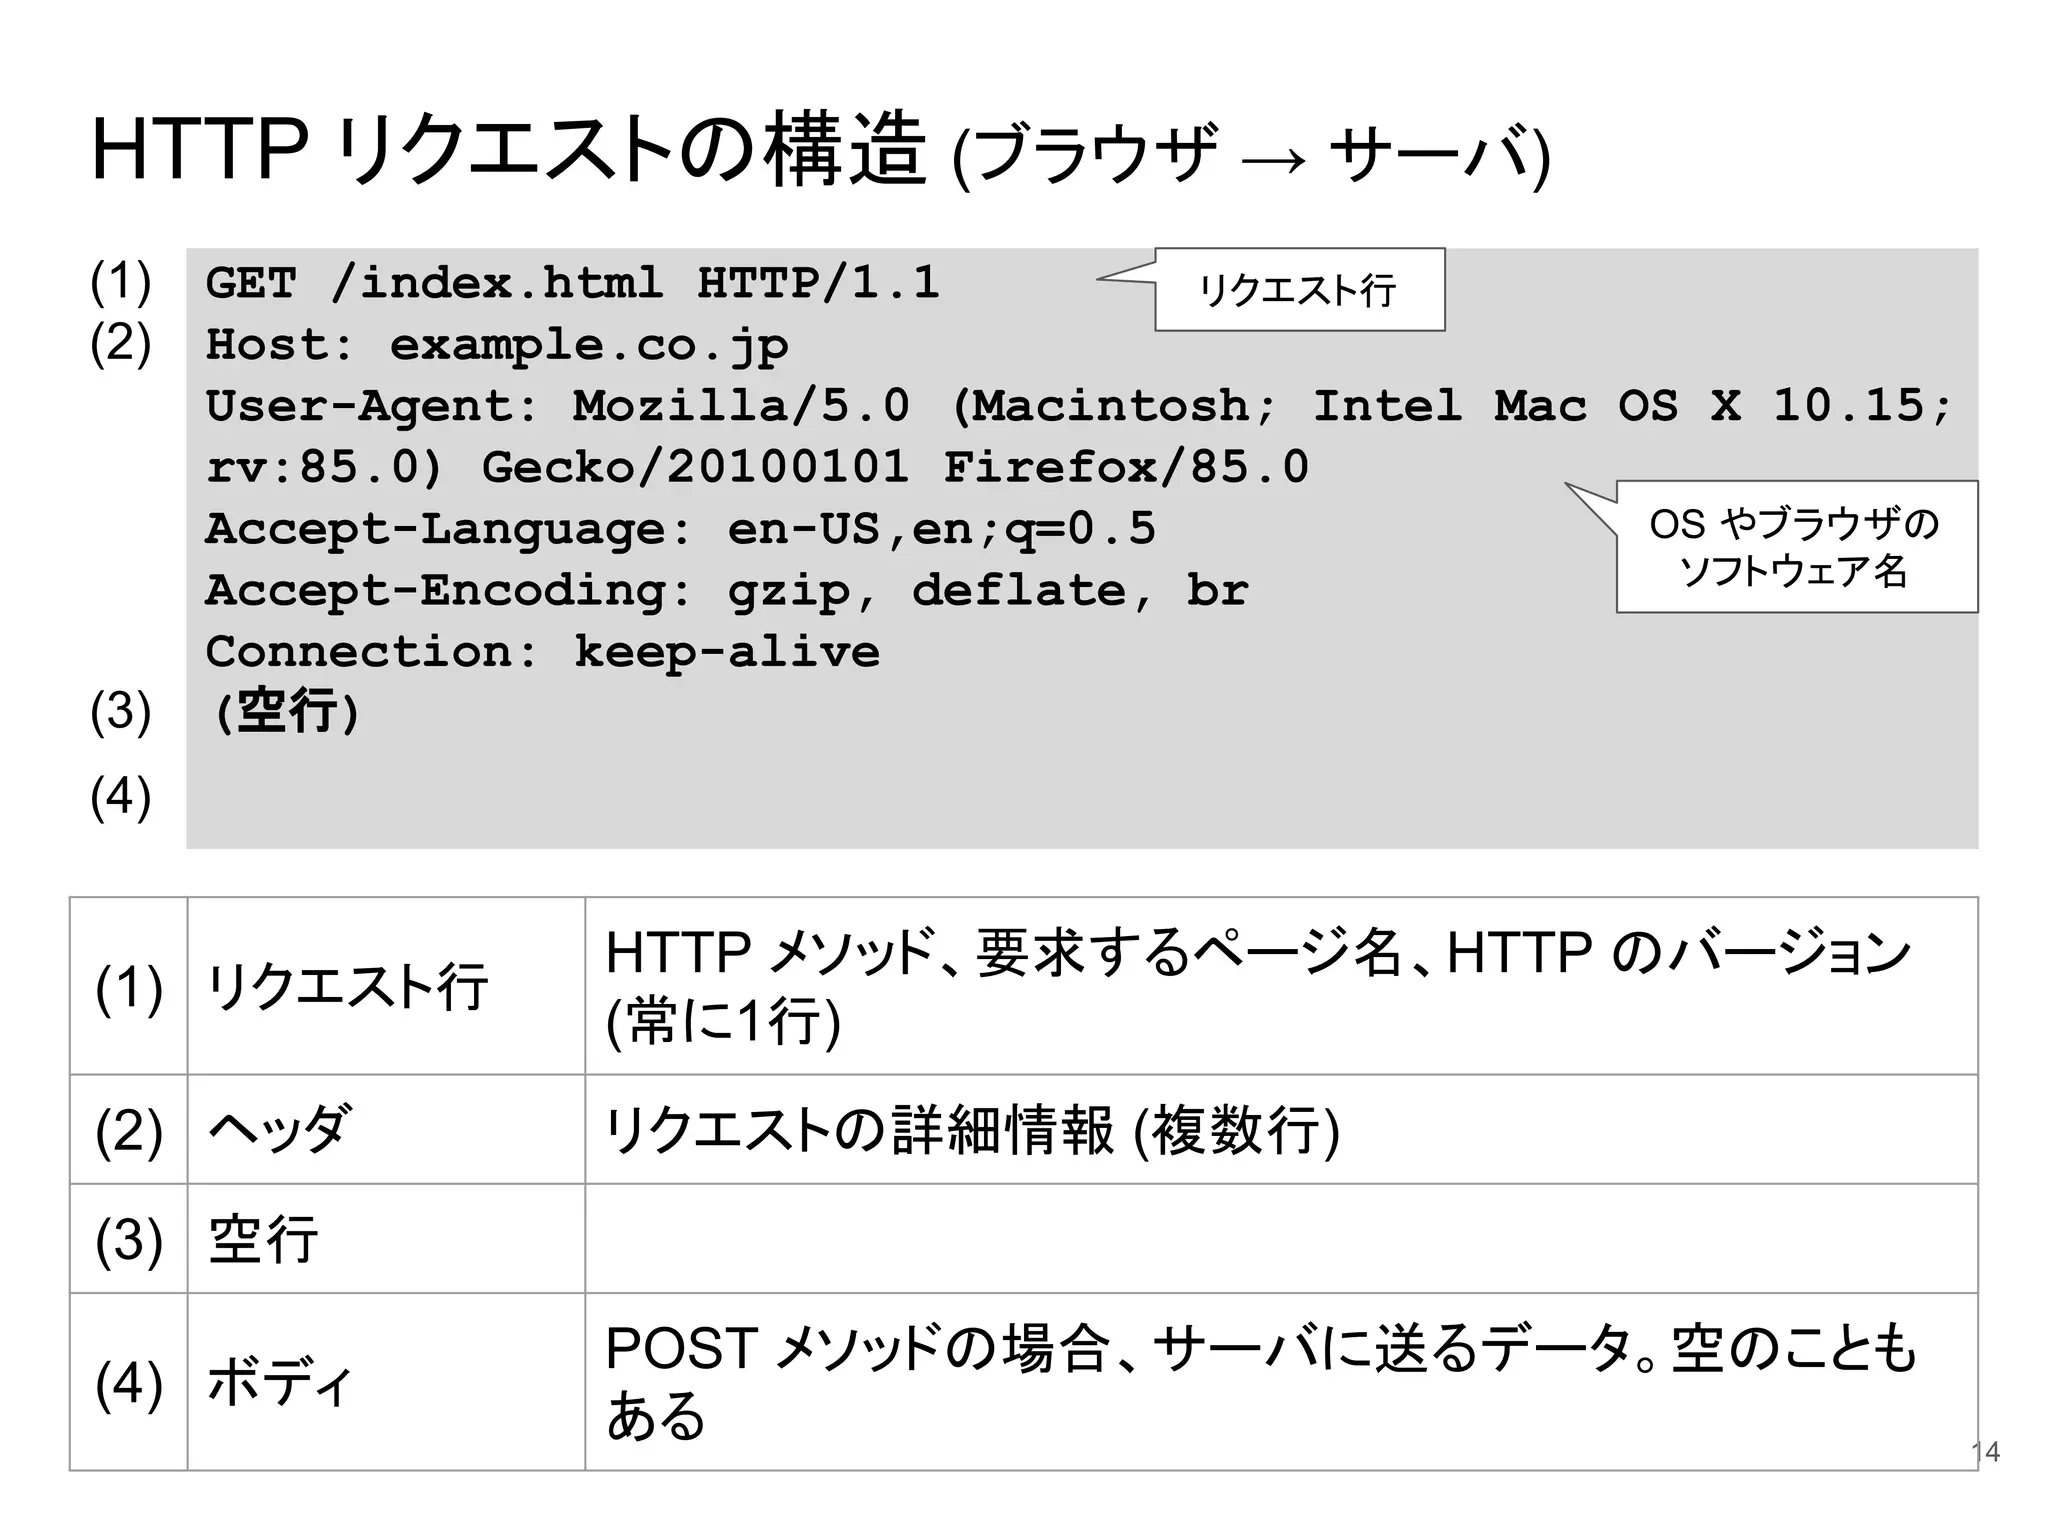Click the 'リクエスト行' table cell
2048x1536 pixels.
click(386, 986)
